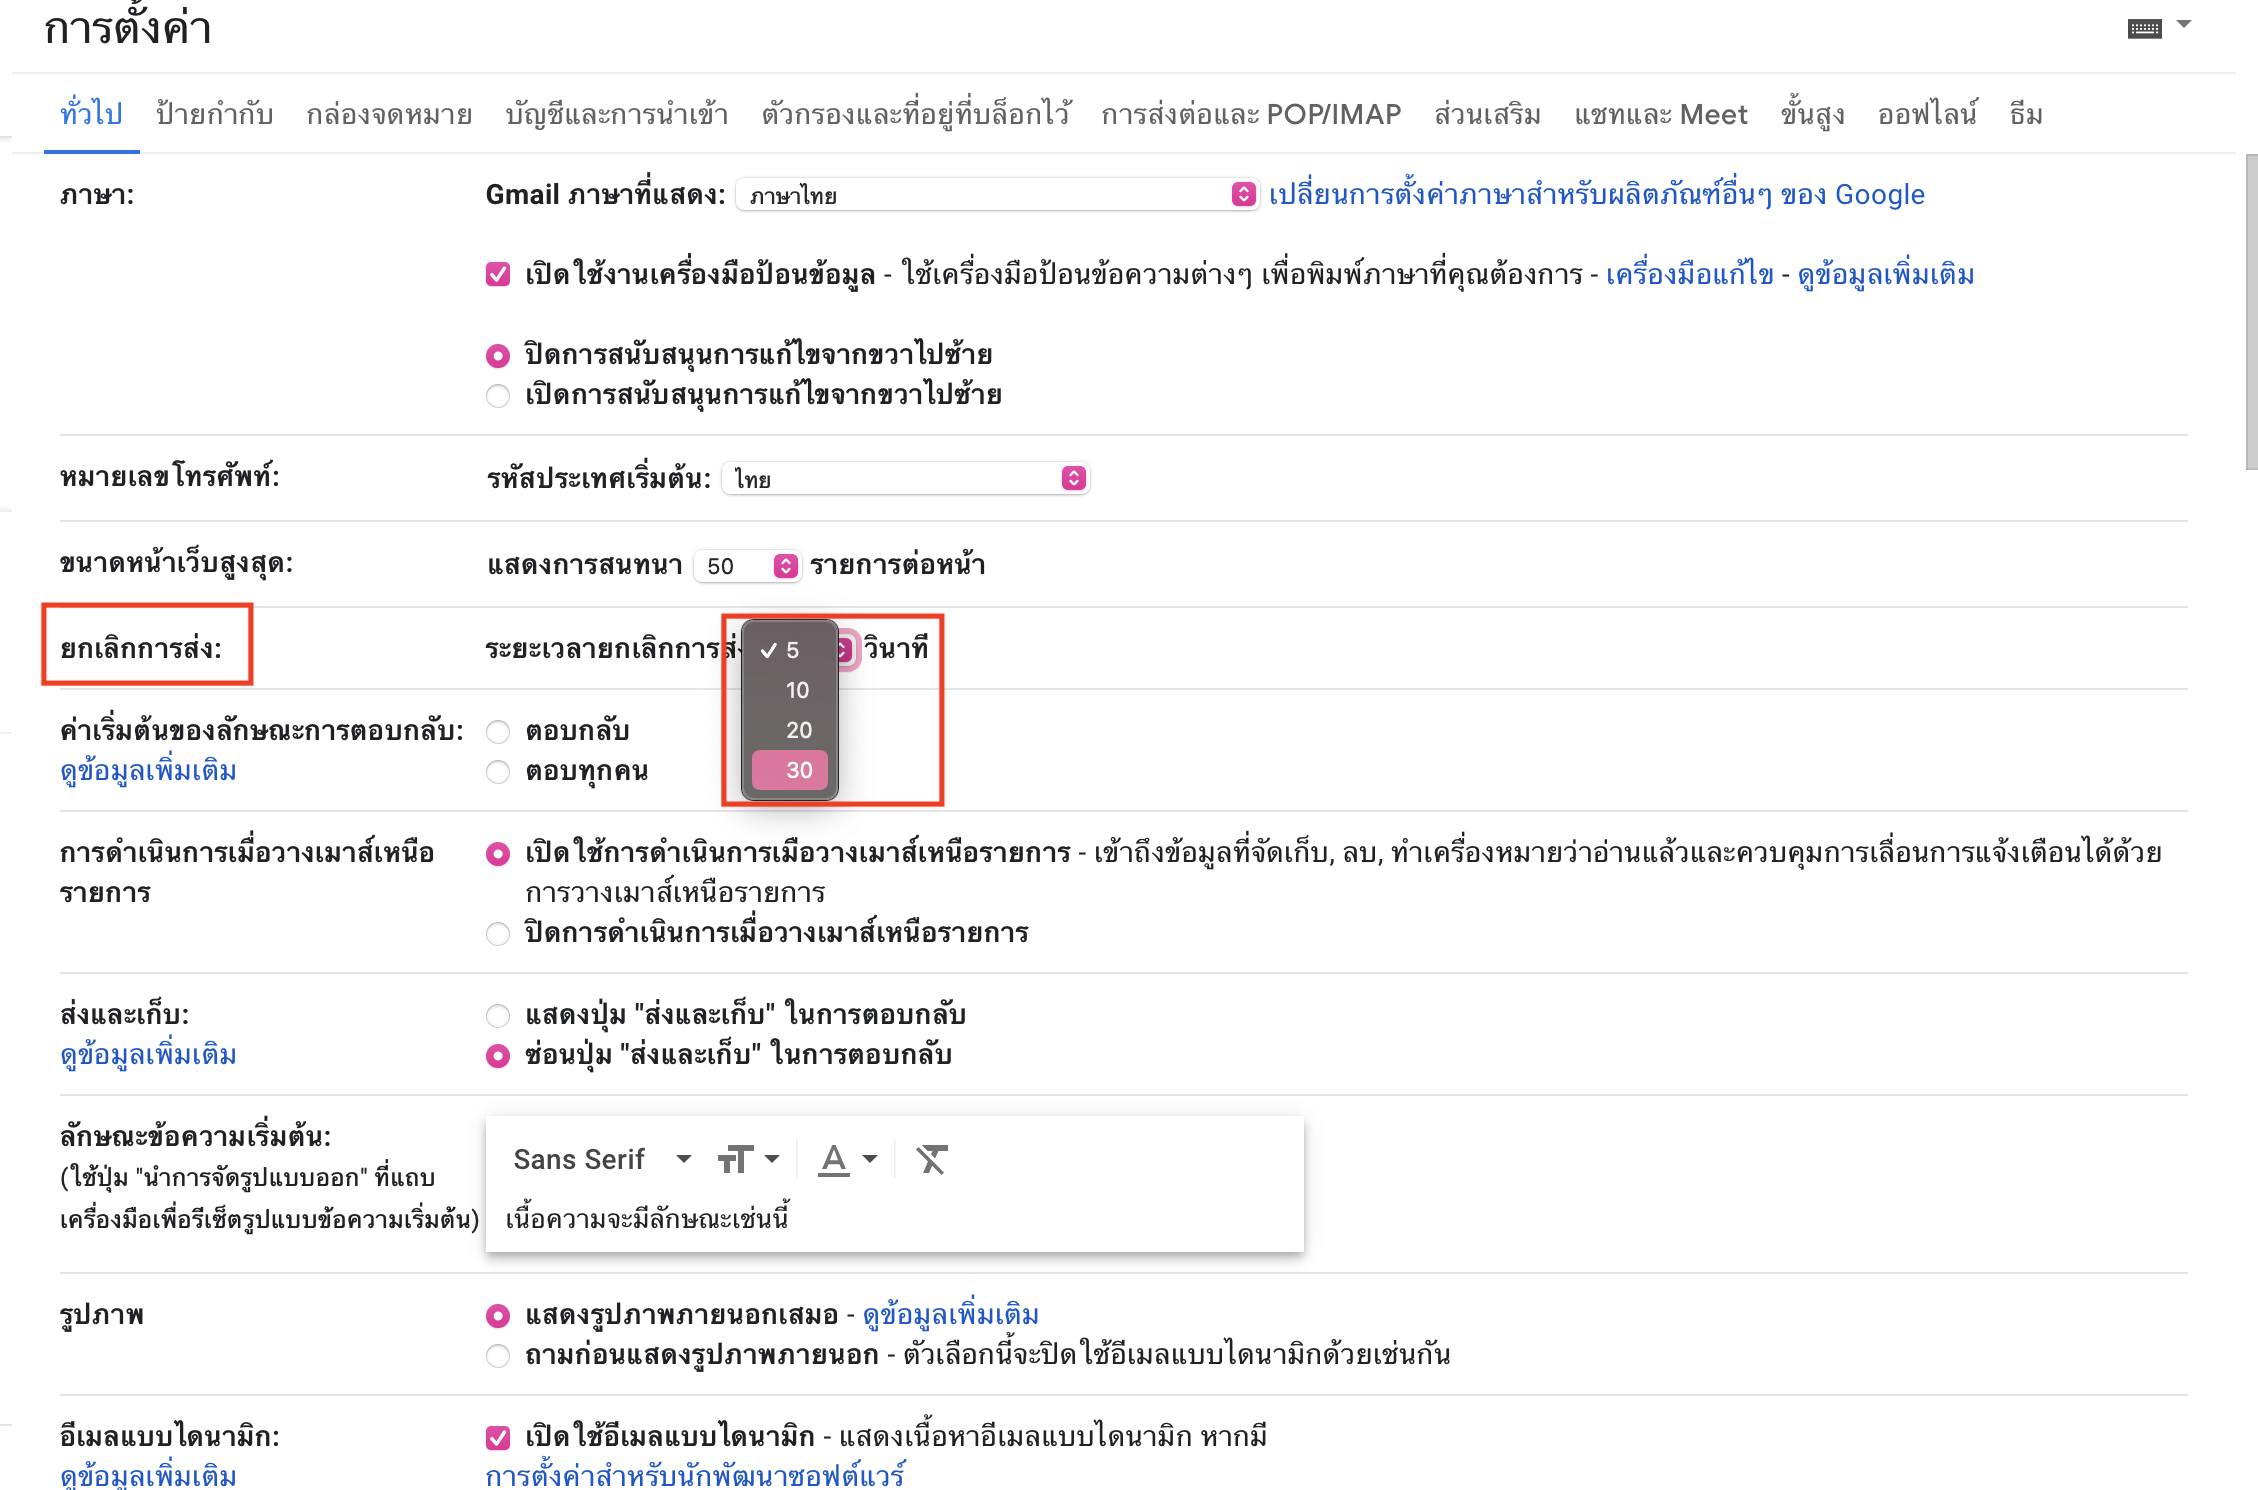Image resolution: width=2258 pixels, height=1490 pixels.
Task: Switch to the Labels settings tab
Action: click(214, 115)
